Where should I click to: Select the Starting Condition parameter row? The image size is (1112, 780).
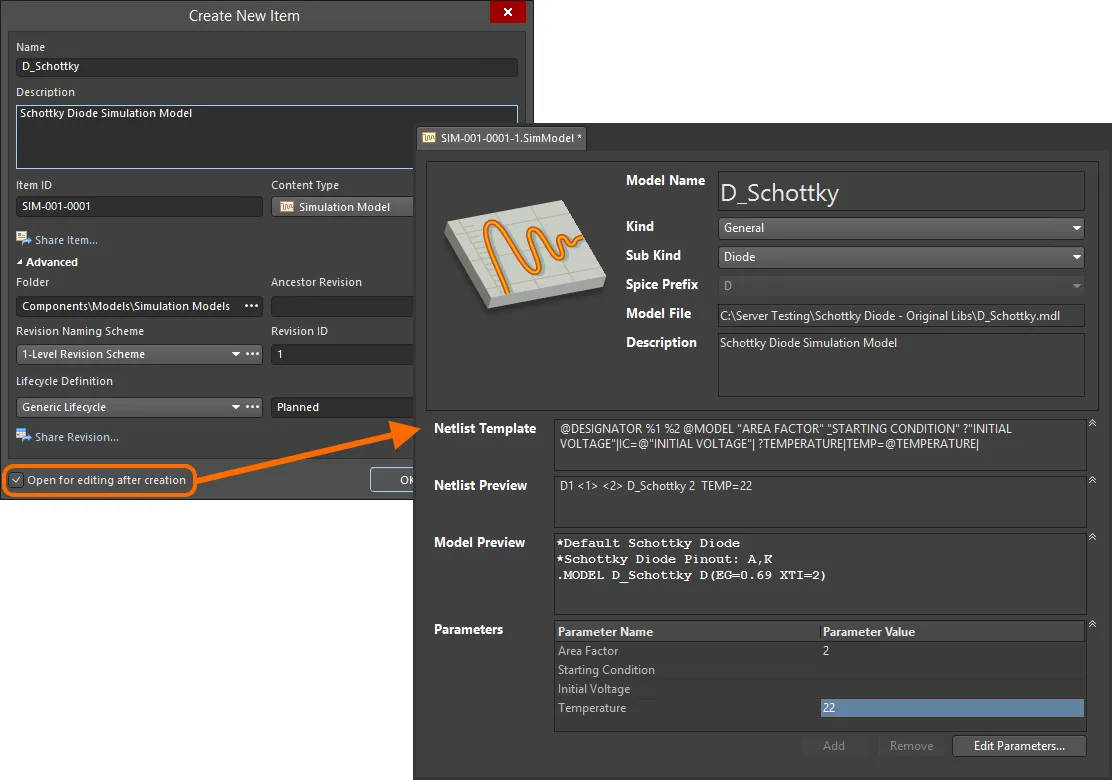821,670
